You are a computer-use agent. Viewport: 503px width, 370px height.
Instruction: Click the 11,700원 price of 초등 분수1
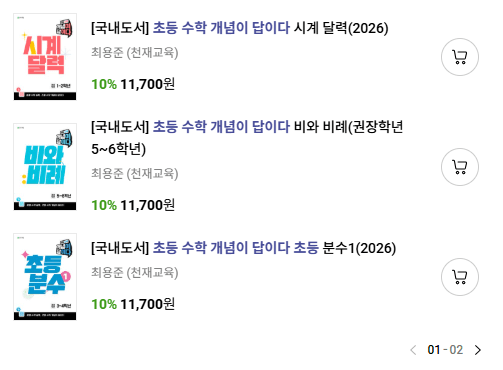pos(147,304)
